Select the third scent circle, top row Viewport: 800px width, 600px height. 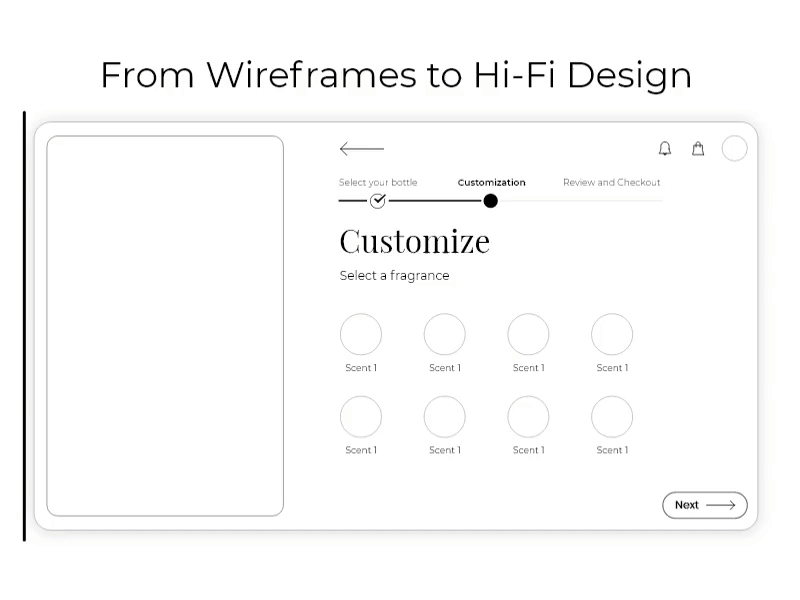[527, 334]
